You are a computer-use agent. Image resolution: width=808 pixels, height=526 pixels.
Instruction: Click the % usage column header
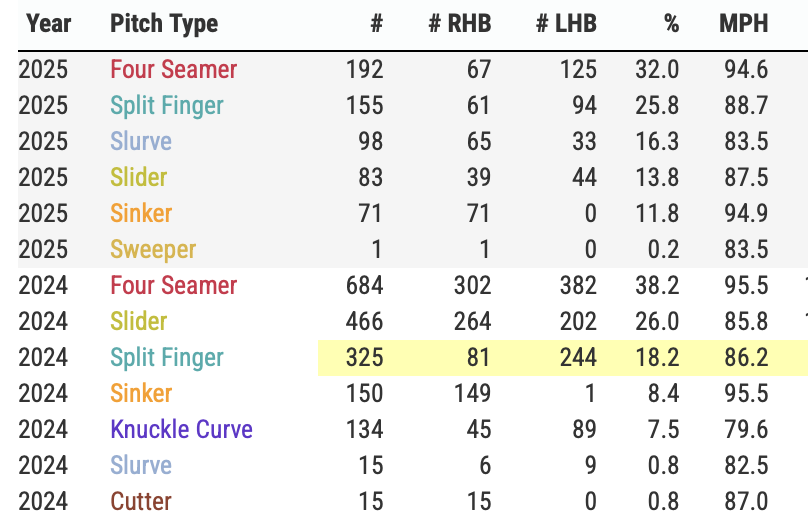(671, 23)
